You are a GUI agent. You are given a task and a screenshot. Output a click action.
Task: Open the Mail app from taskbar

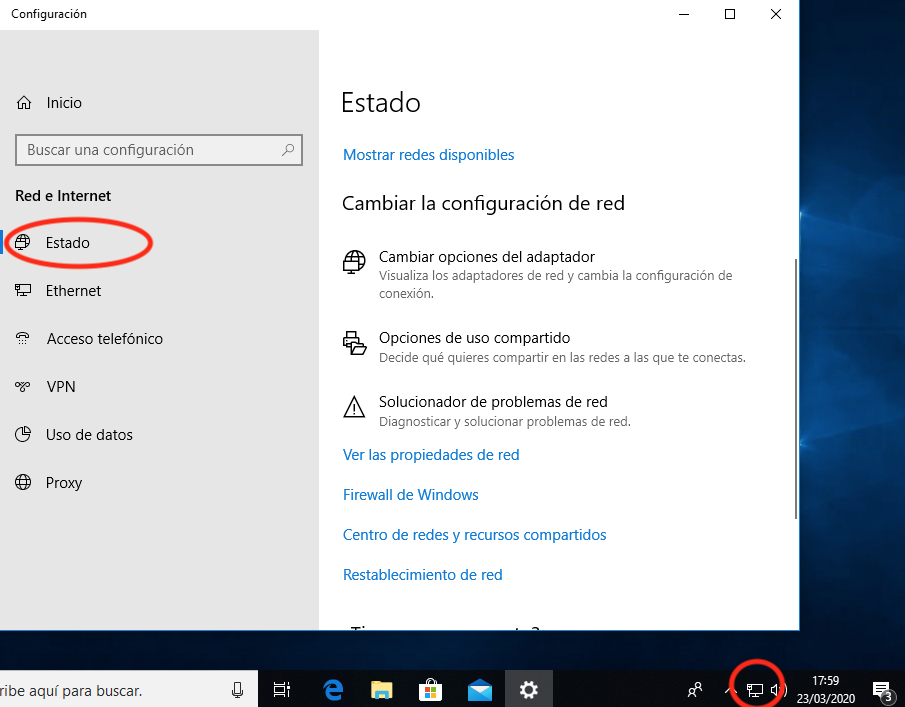[480, 690]
